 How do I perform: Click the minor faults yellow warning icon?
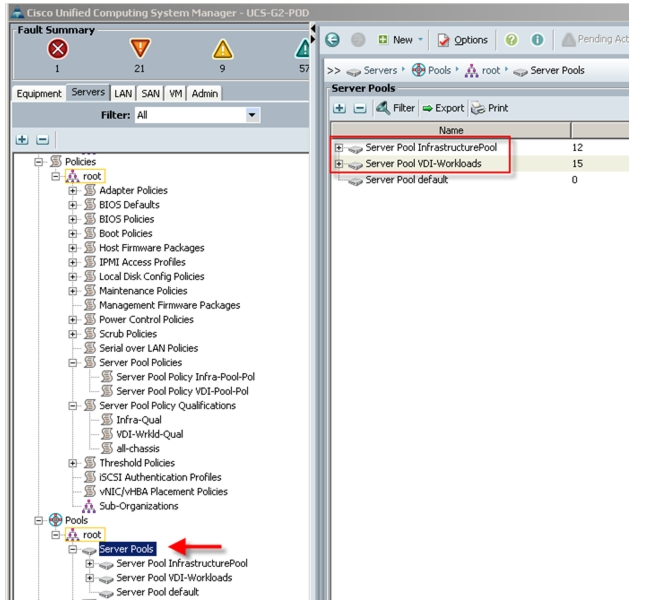223,49
